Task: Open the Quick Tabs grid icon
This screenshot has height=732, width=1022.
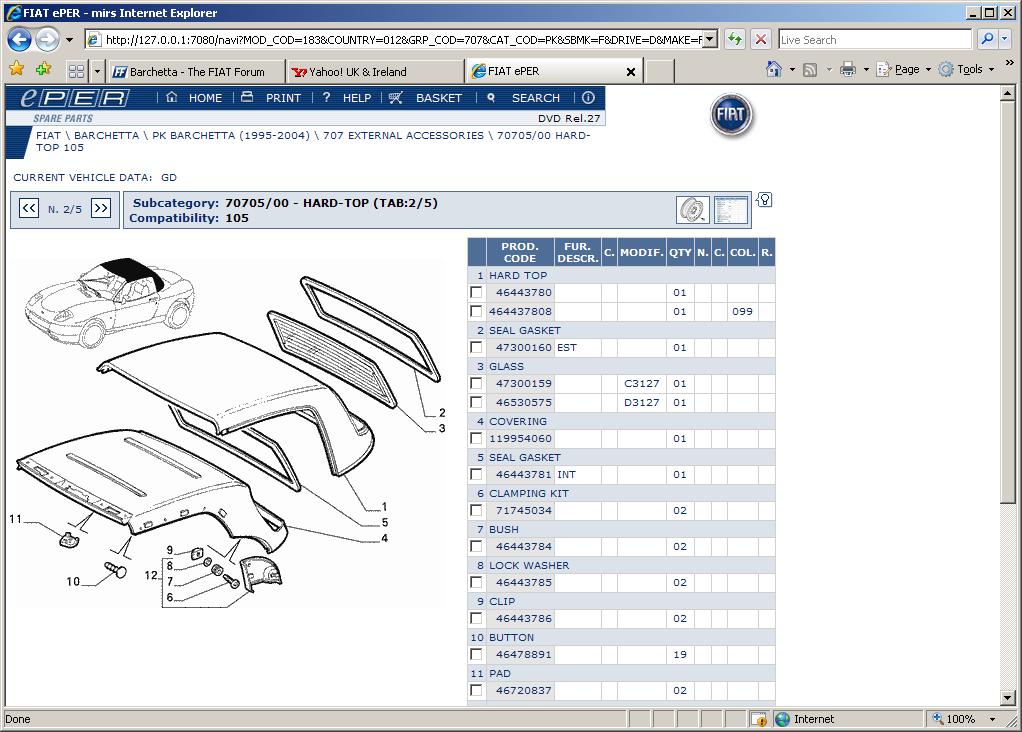Action: pyautogui.click(x=76, y=71)
